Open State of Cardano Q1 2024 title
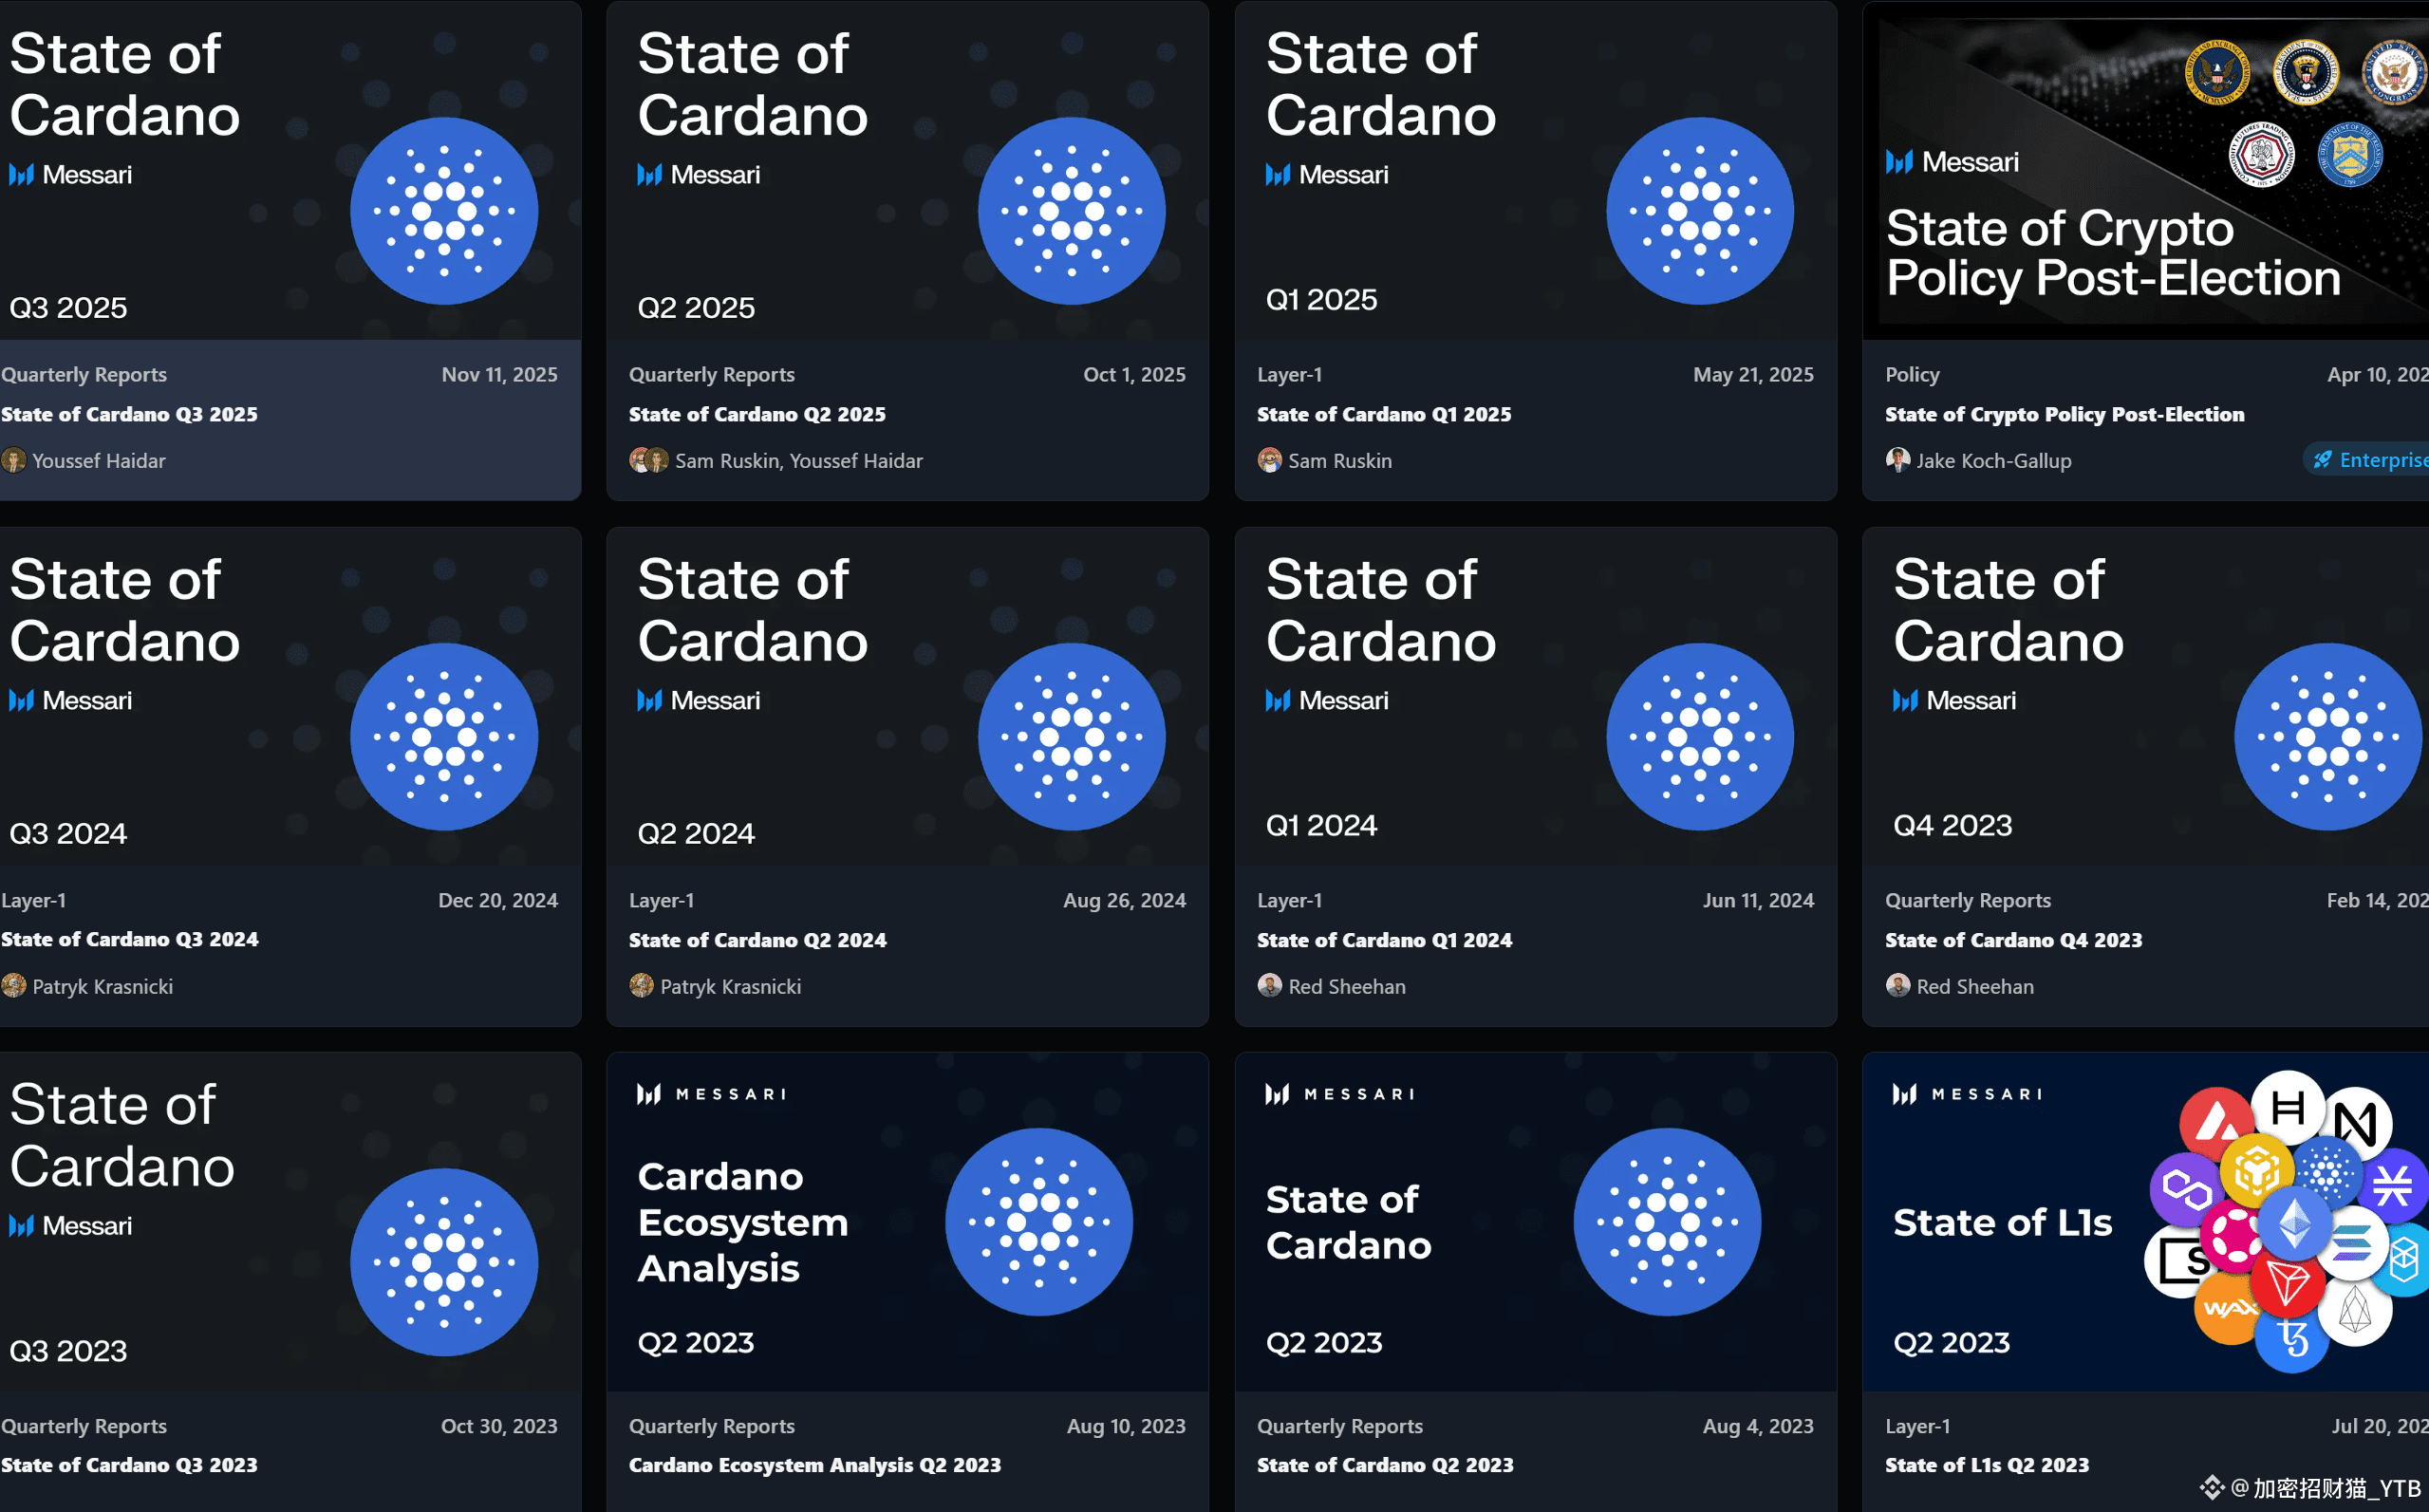2429x1512 pixels. click(1384, 940)
